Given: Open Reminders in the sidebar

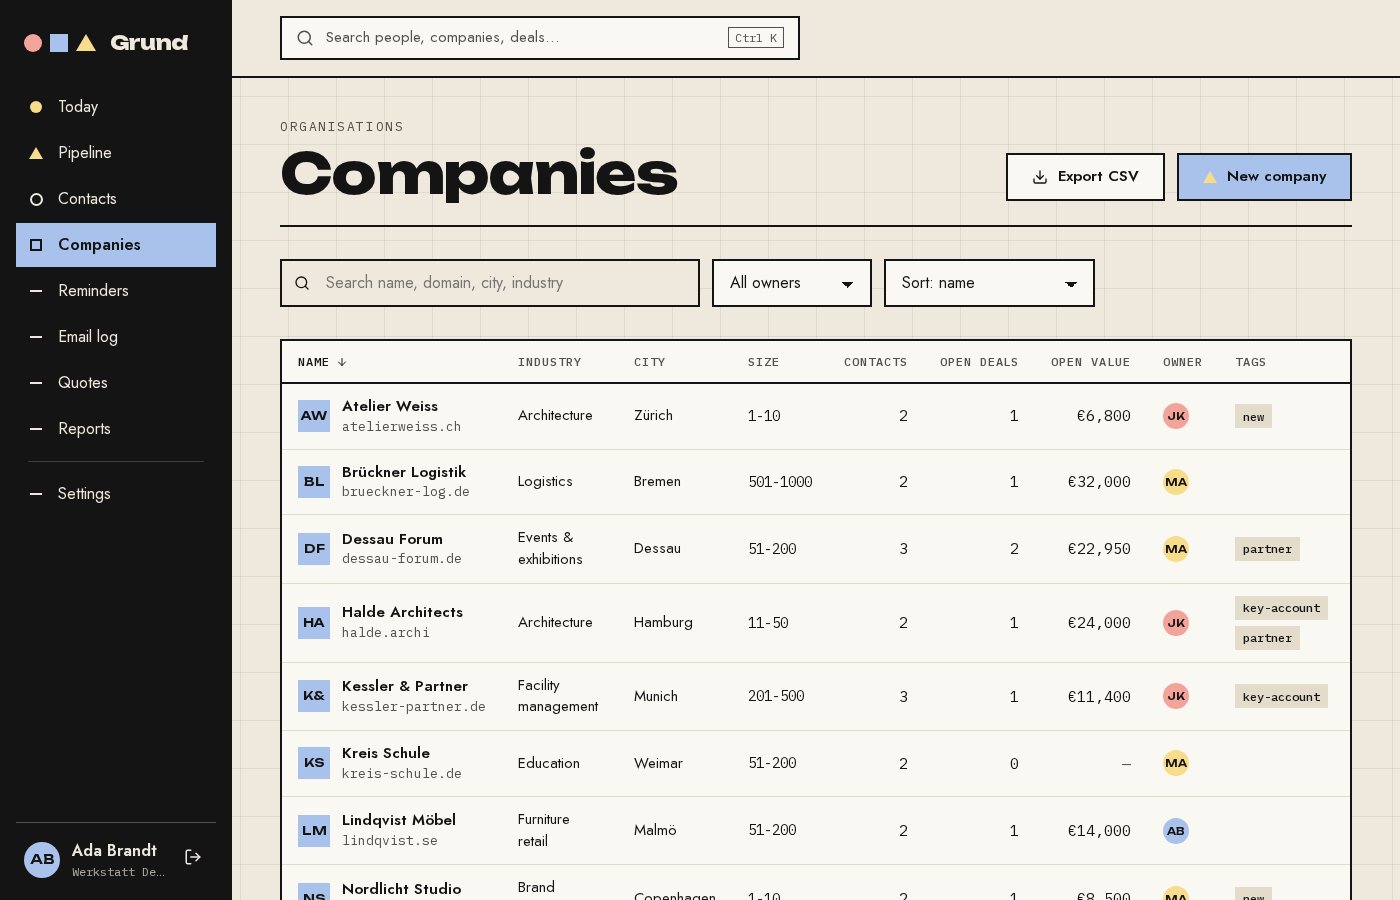Looking at the screenshot, I should click(116, 291).
